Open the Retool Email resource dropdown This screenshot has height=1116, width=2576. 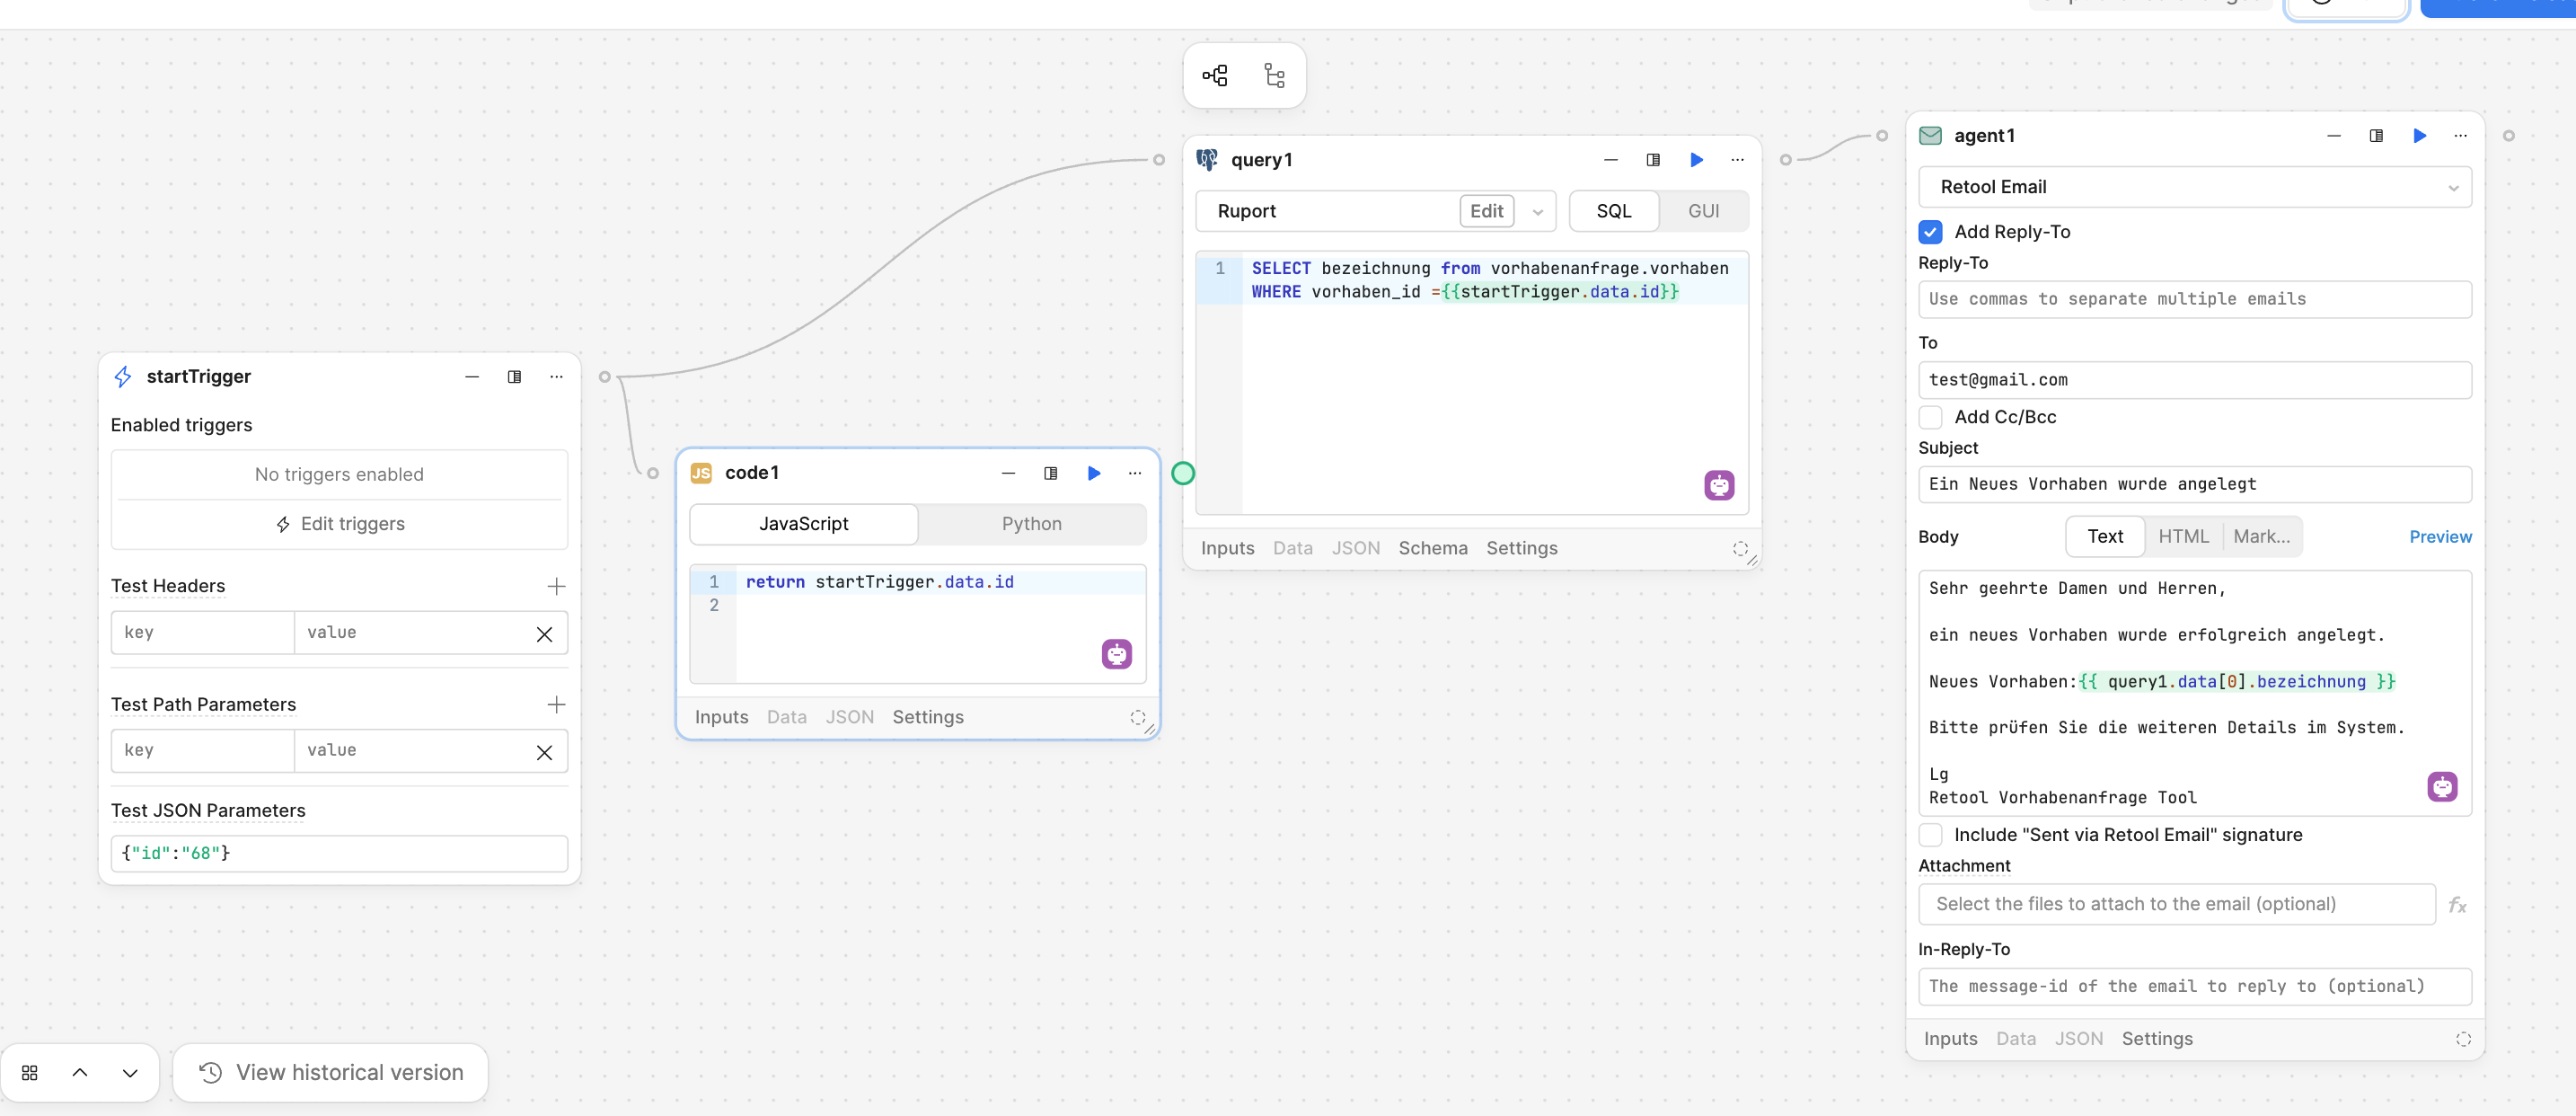click(x=2194, y=188)
